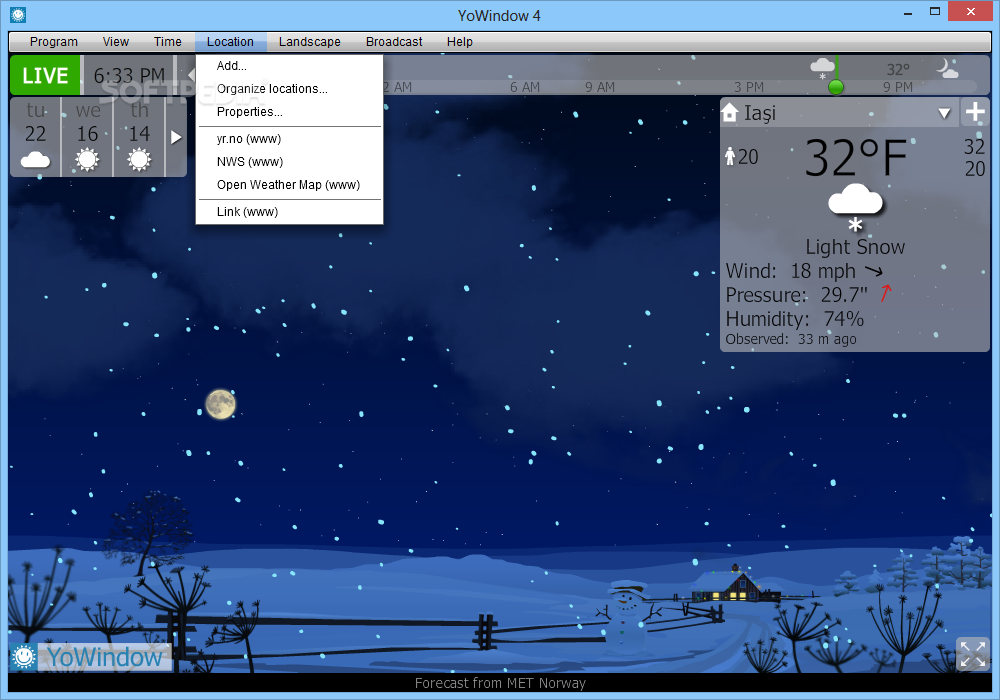This screenshot has height=700, width=1000.
Task: Click the YoWindow app icon in title bar
Action: click(18, 15)
